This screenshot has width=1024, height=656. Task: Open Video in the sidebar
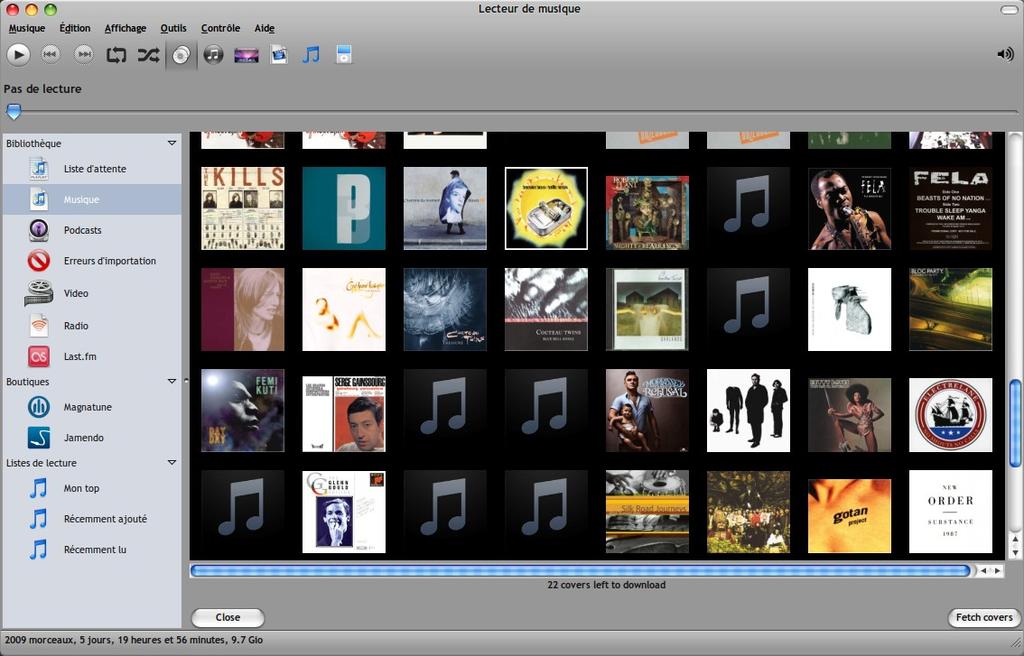tap(92, 293)
